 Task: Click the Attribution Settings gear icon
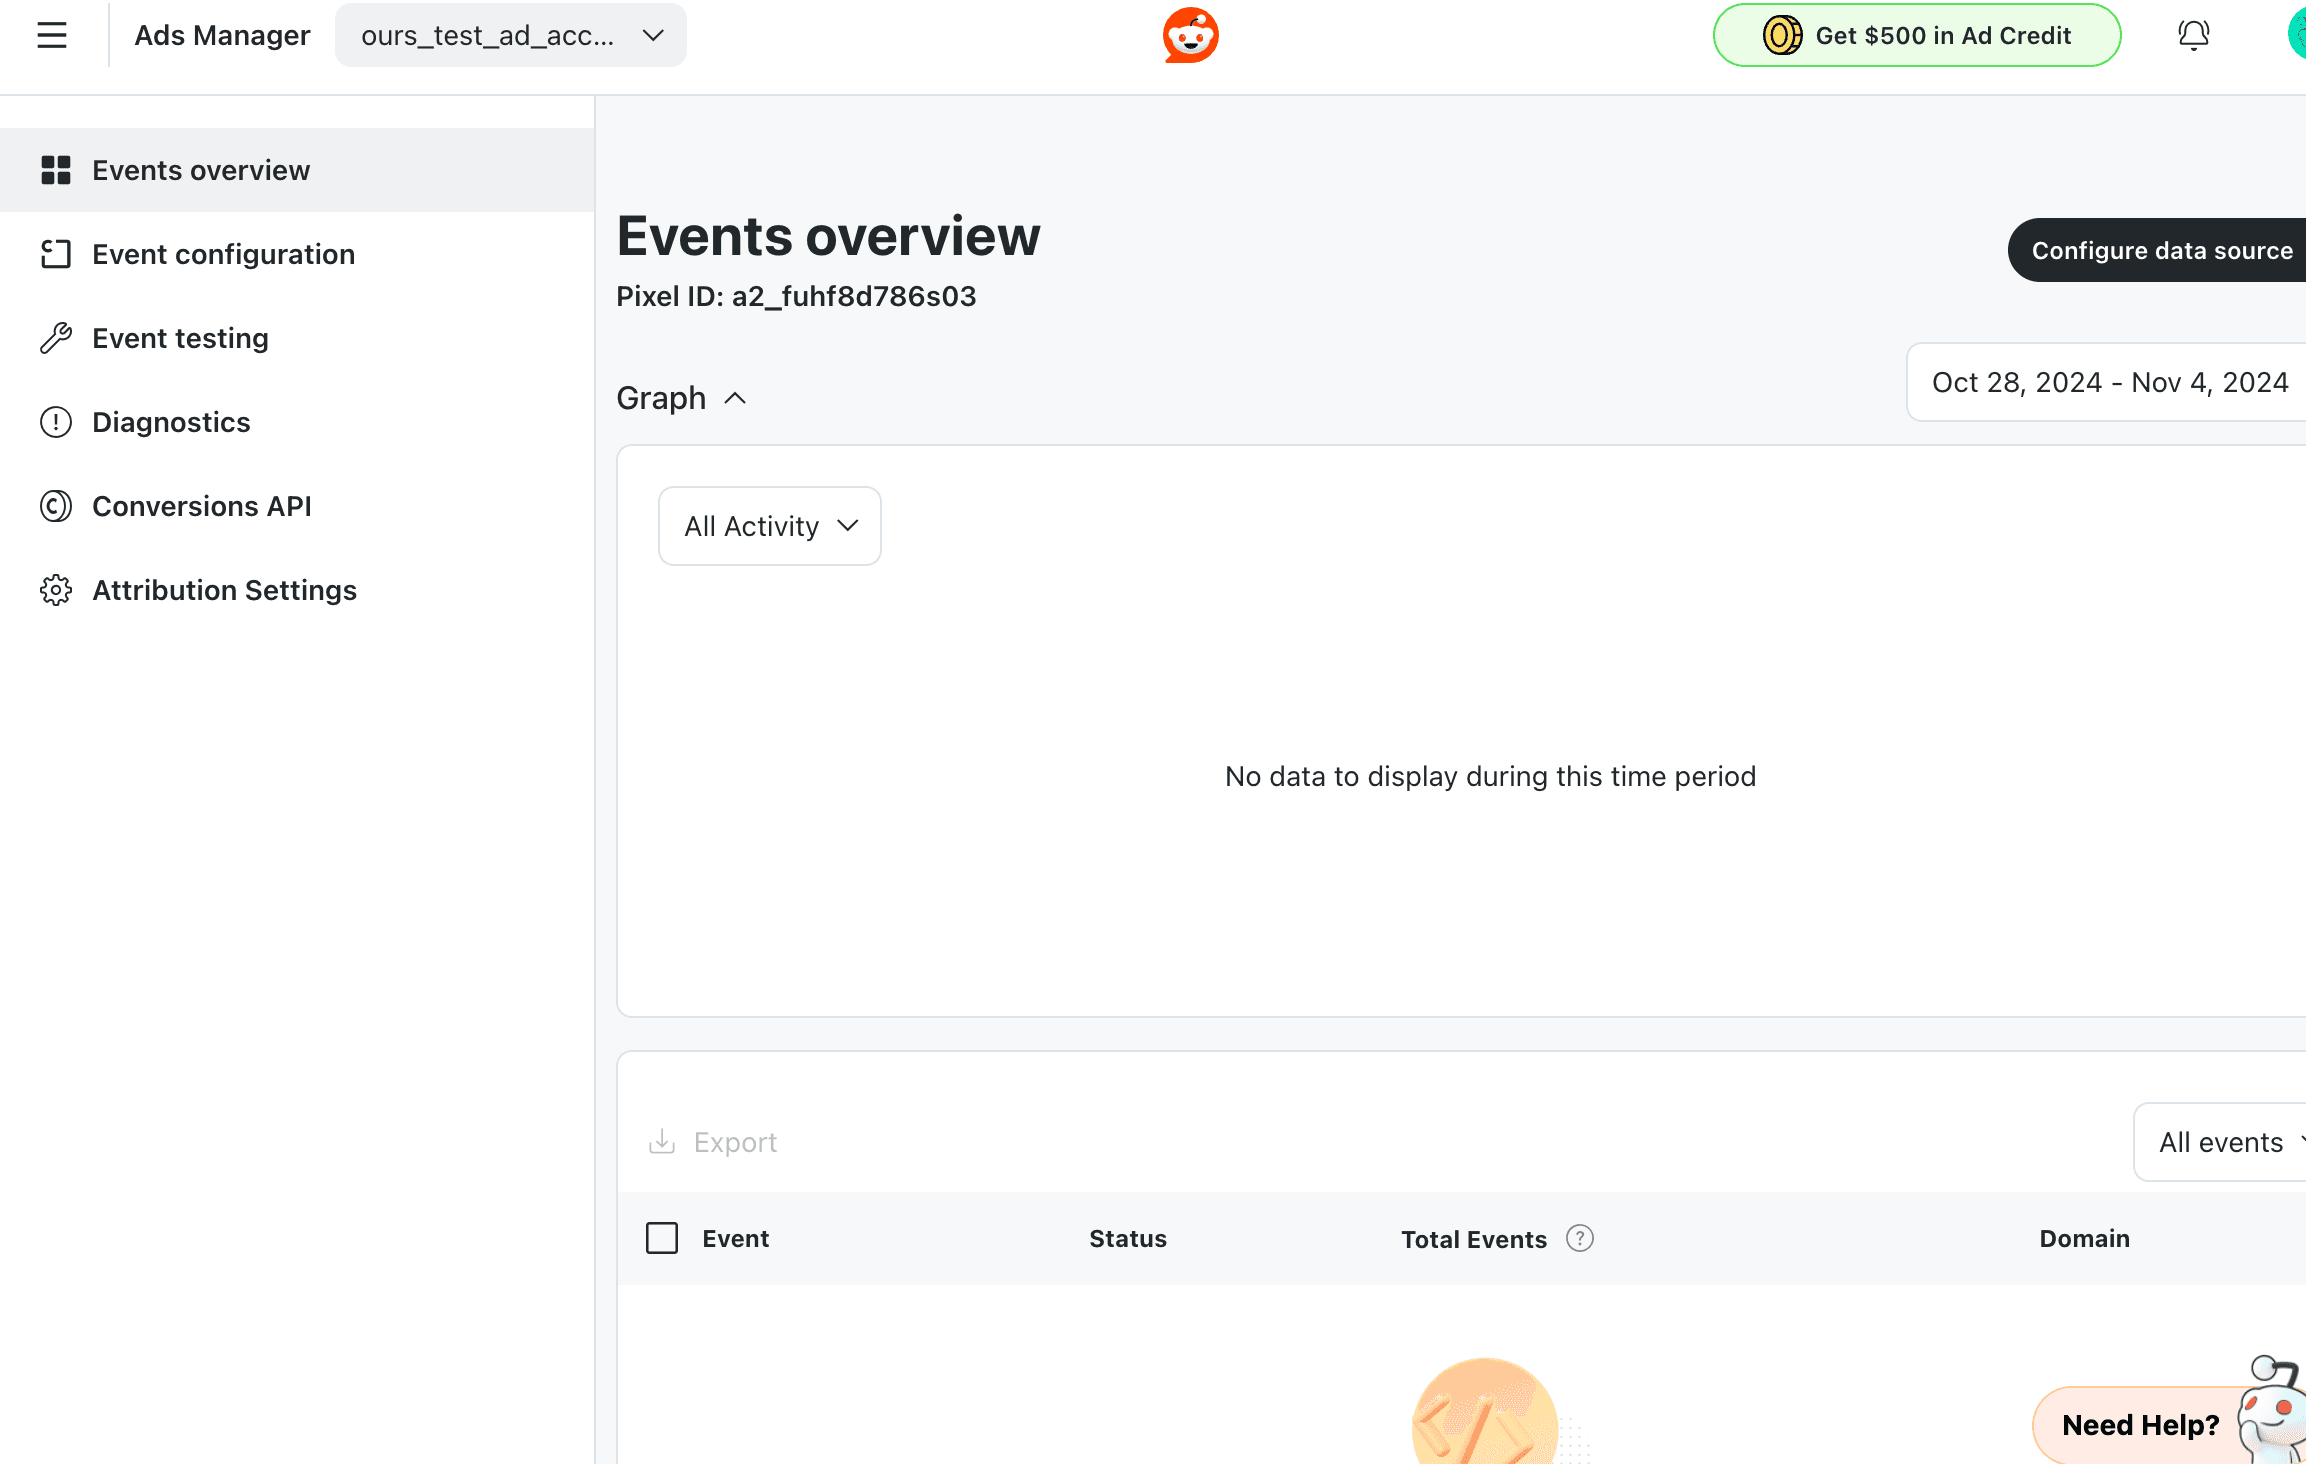[x=56, y=590]
